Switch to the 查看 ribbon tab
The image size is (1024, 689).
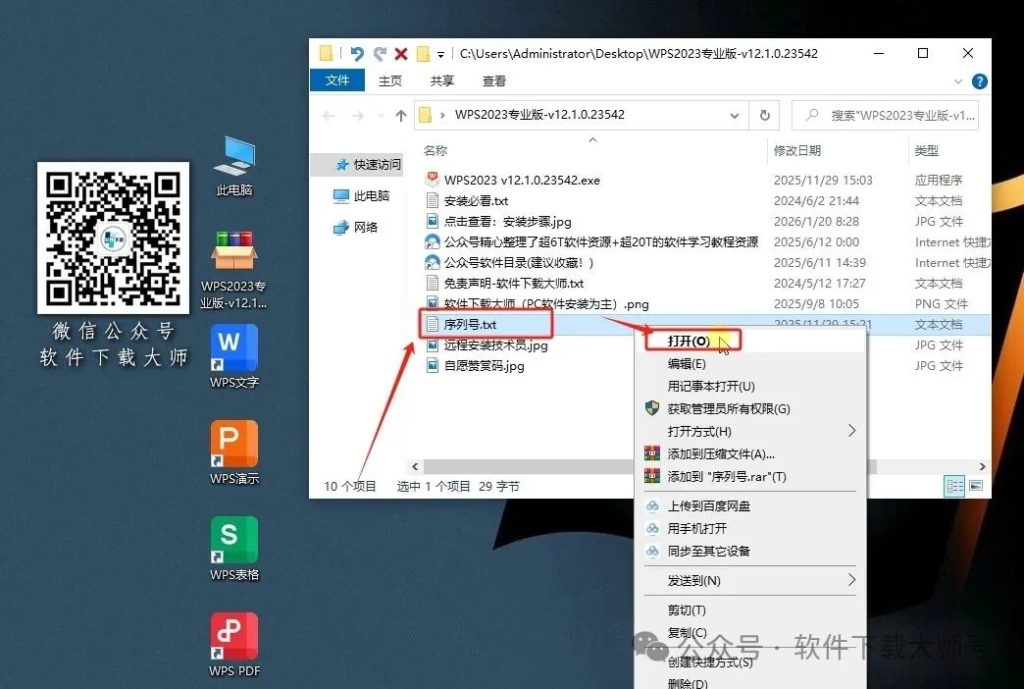click(494, 82)
